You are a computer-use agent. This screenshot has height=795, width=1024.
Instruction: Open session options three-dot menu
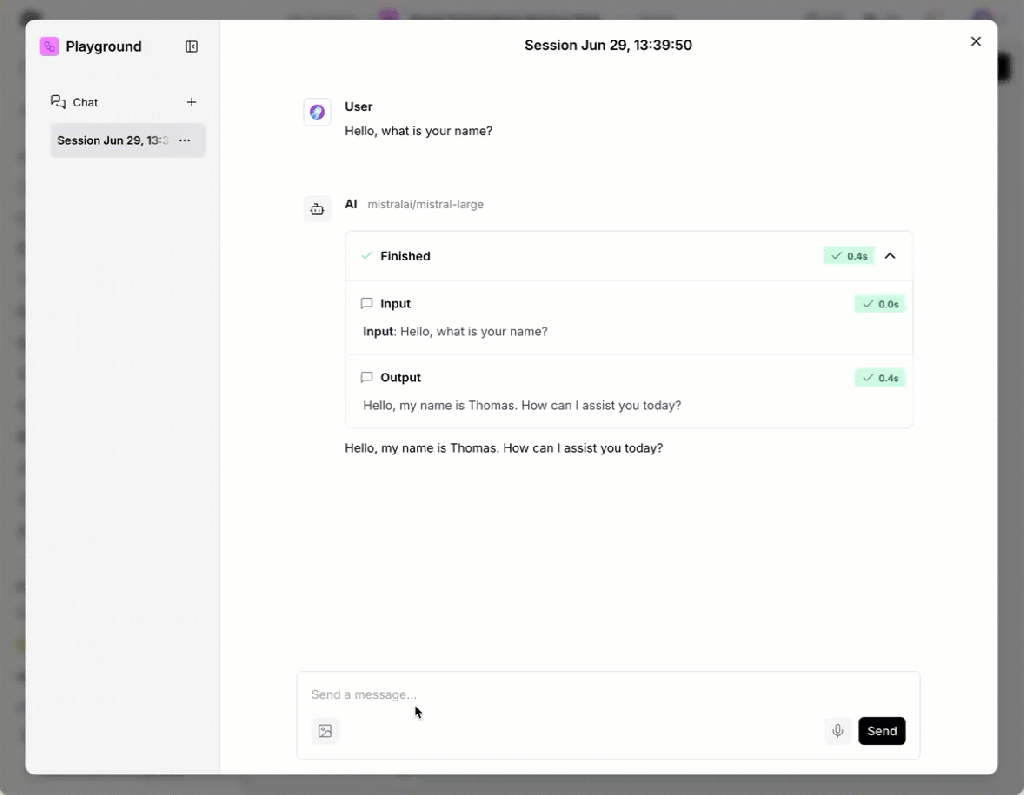coord(185,141)
